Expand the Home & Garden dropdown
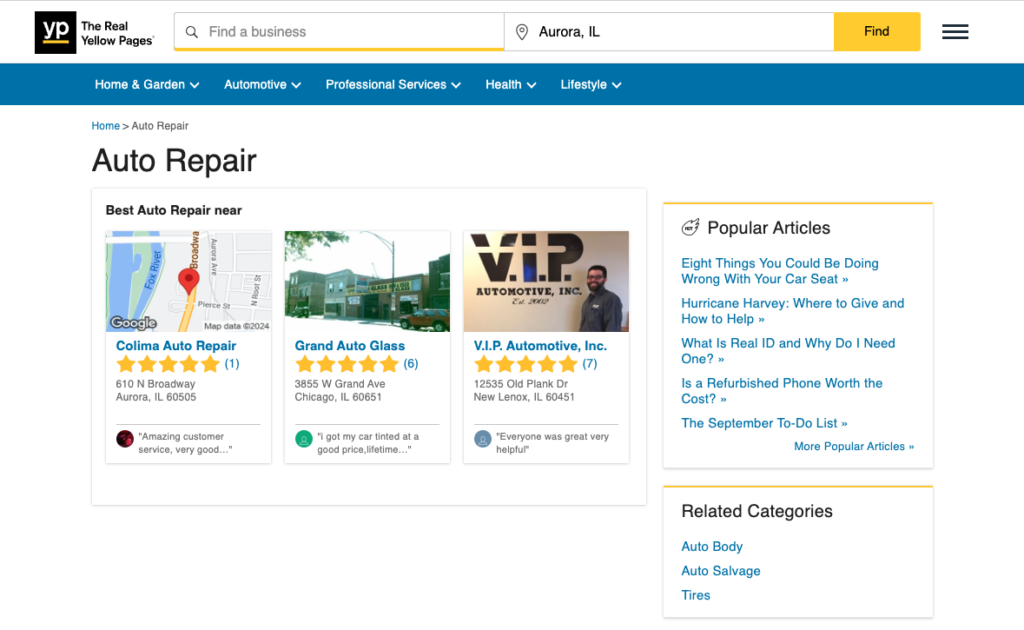1024x630 pixels. [147, 85]
